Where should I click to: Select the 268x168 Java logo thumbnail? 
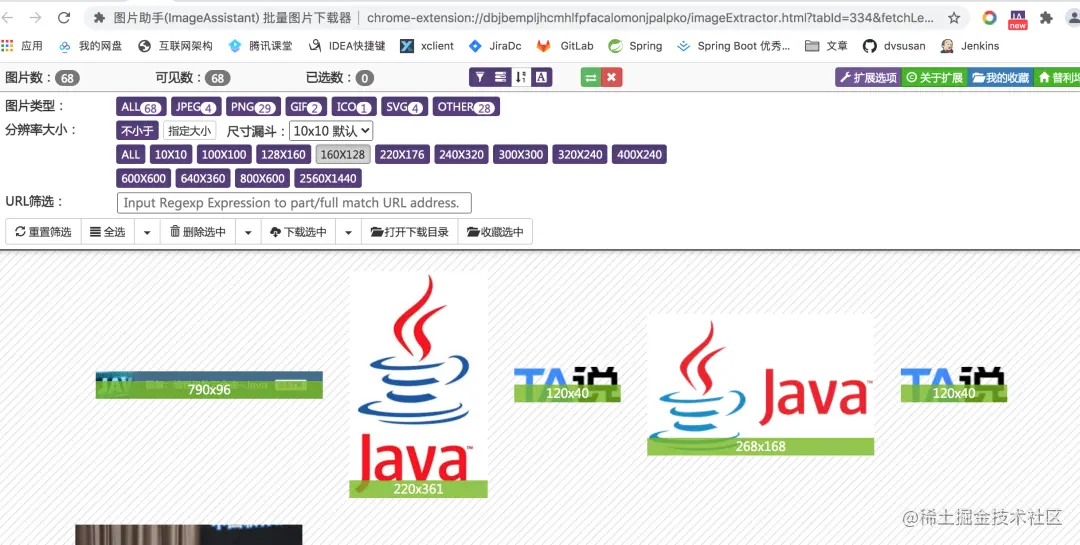(x=760, y=385)
